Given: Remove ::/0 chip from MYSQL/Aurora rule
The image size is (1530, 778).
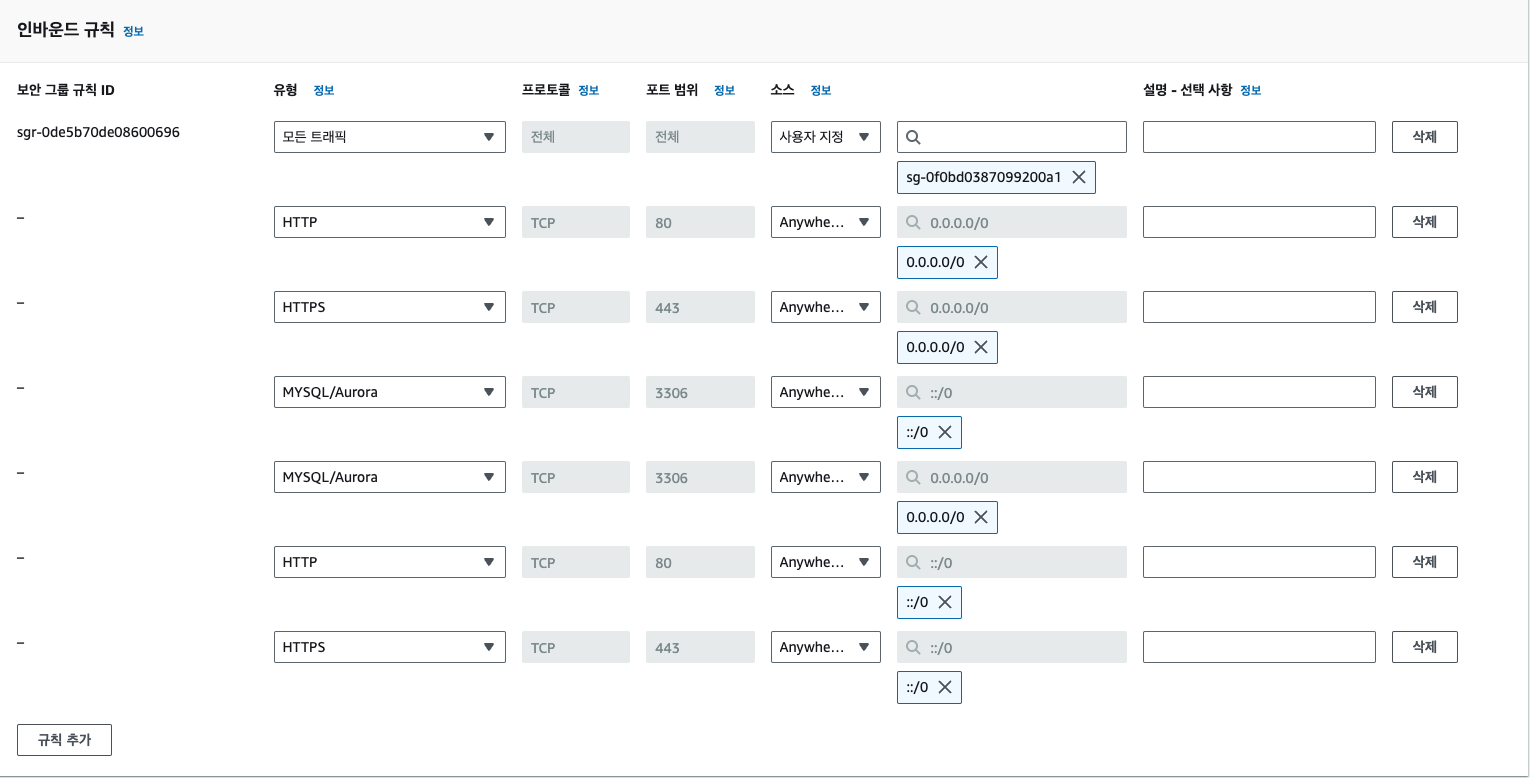Looking at the screenshot, I should pyautogui.click(x=945, y=432).
